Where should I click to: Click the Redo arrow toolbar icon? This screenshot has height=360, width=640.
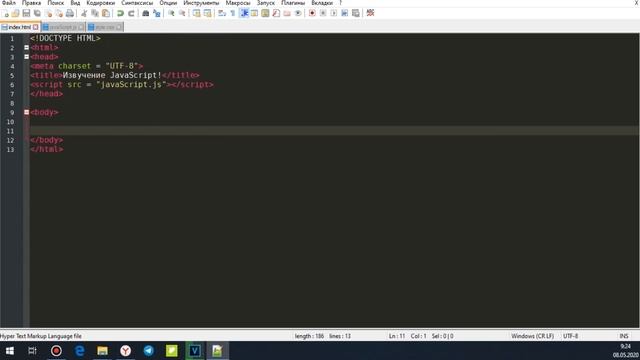(x=131, y=13)
